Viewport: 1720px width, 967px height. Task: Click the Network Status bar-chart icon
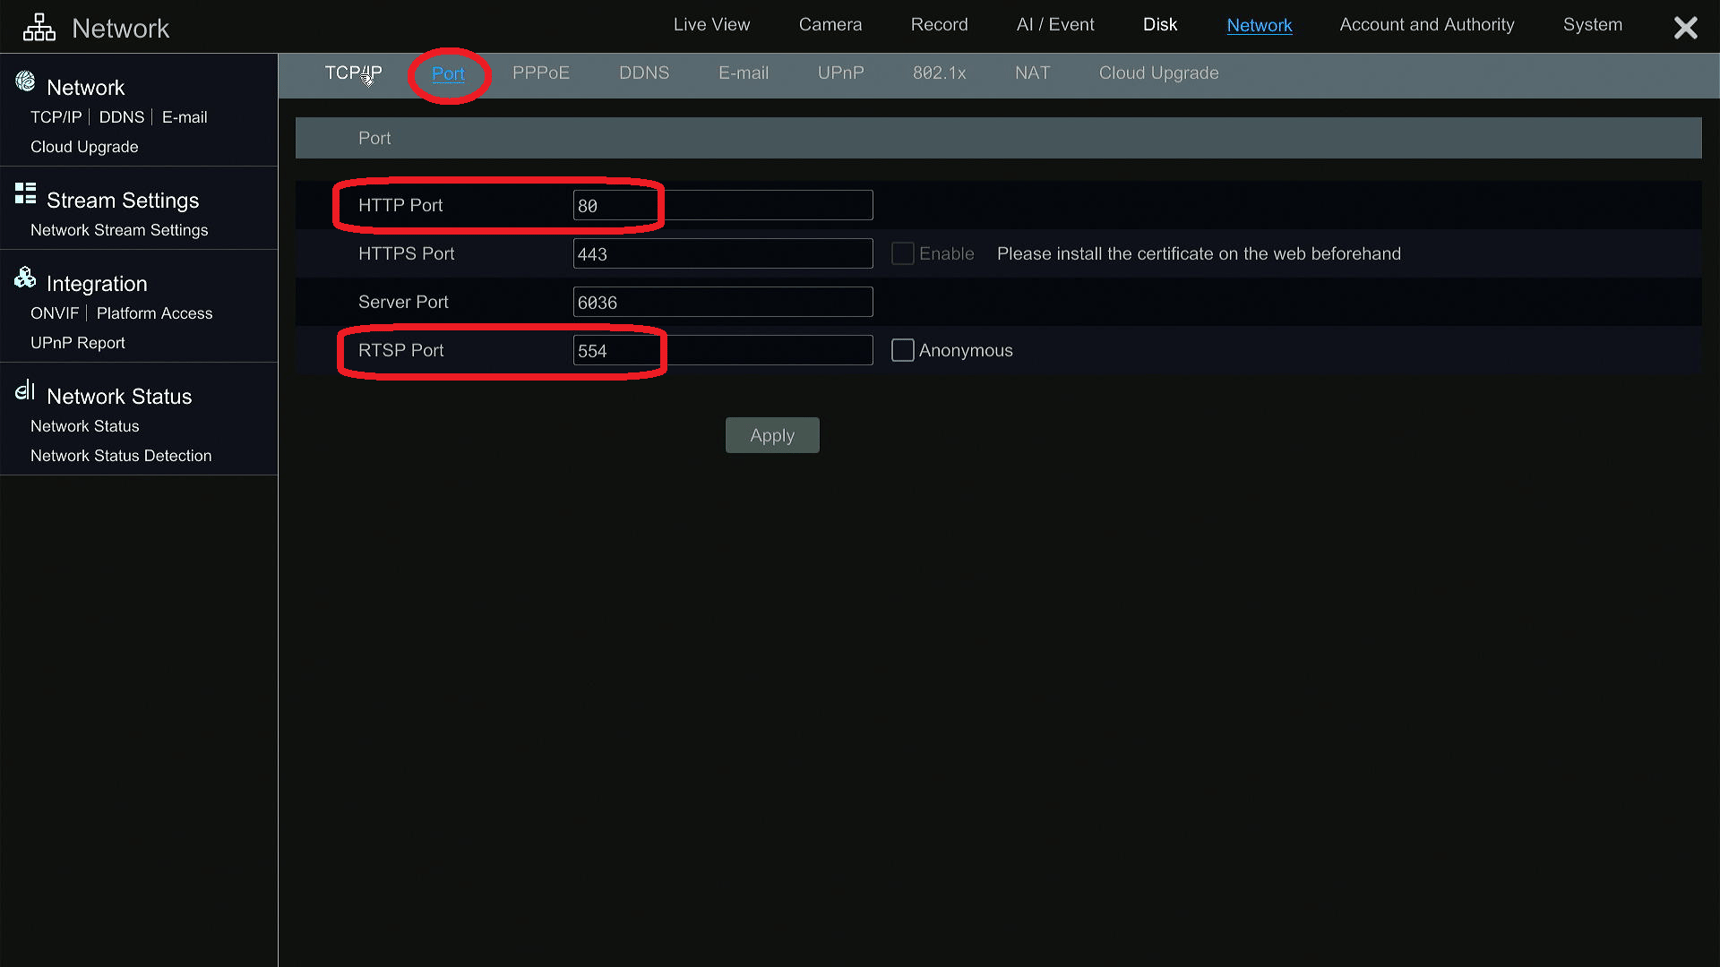pyautogui.click(x=25, y=392)
